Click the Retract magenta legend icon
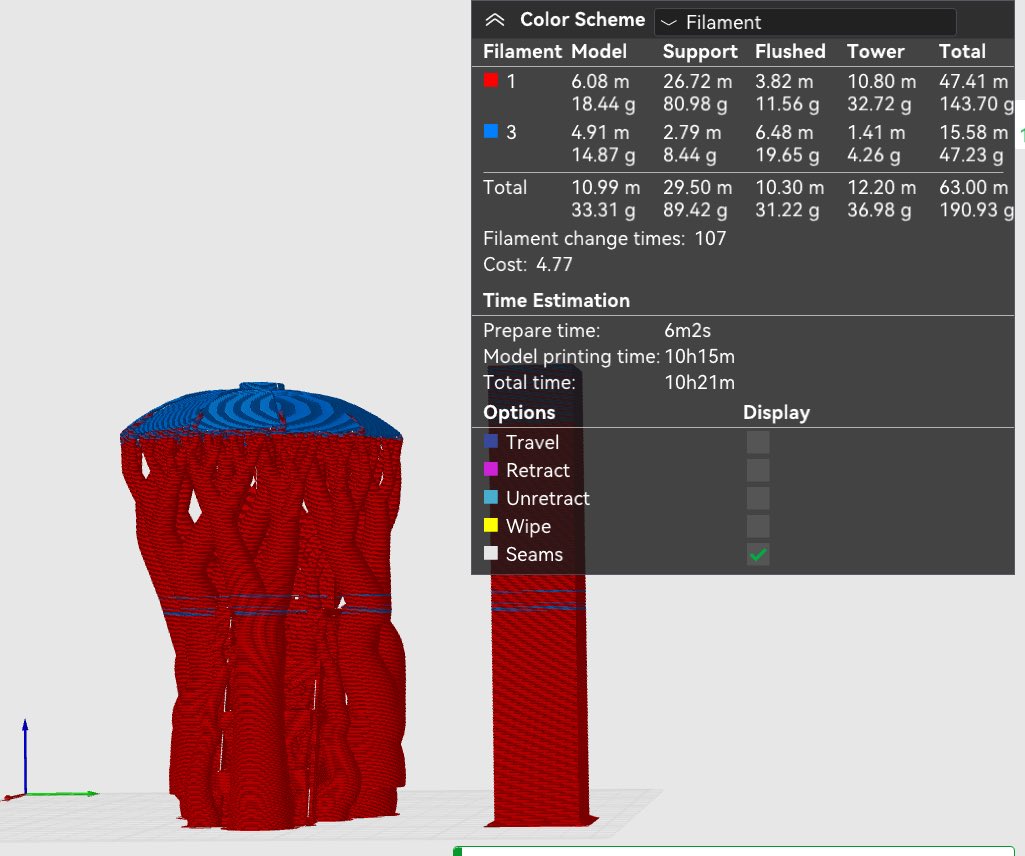 pos(492,469)
